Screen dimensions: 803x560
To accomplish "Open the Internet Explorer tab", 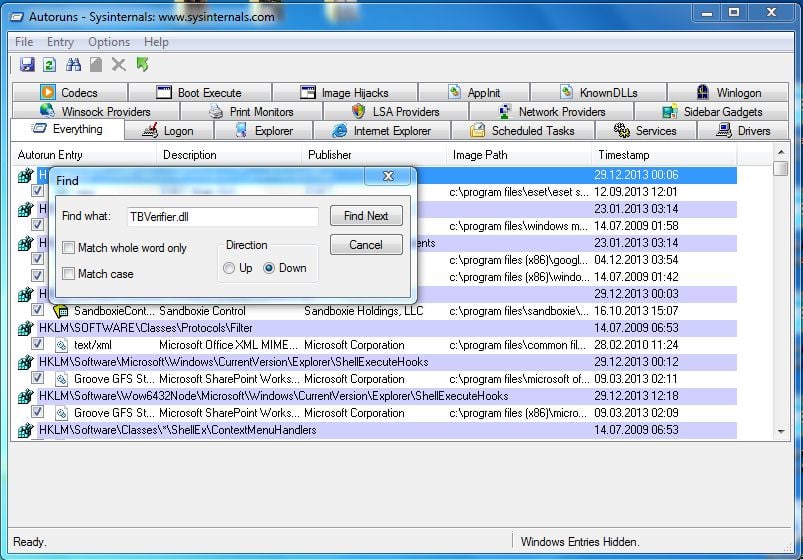I will pos(382,131).
